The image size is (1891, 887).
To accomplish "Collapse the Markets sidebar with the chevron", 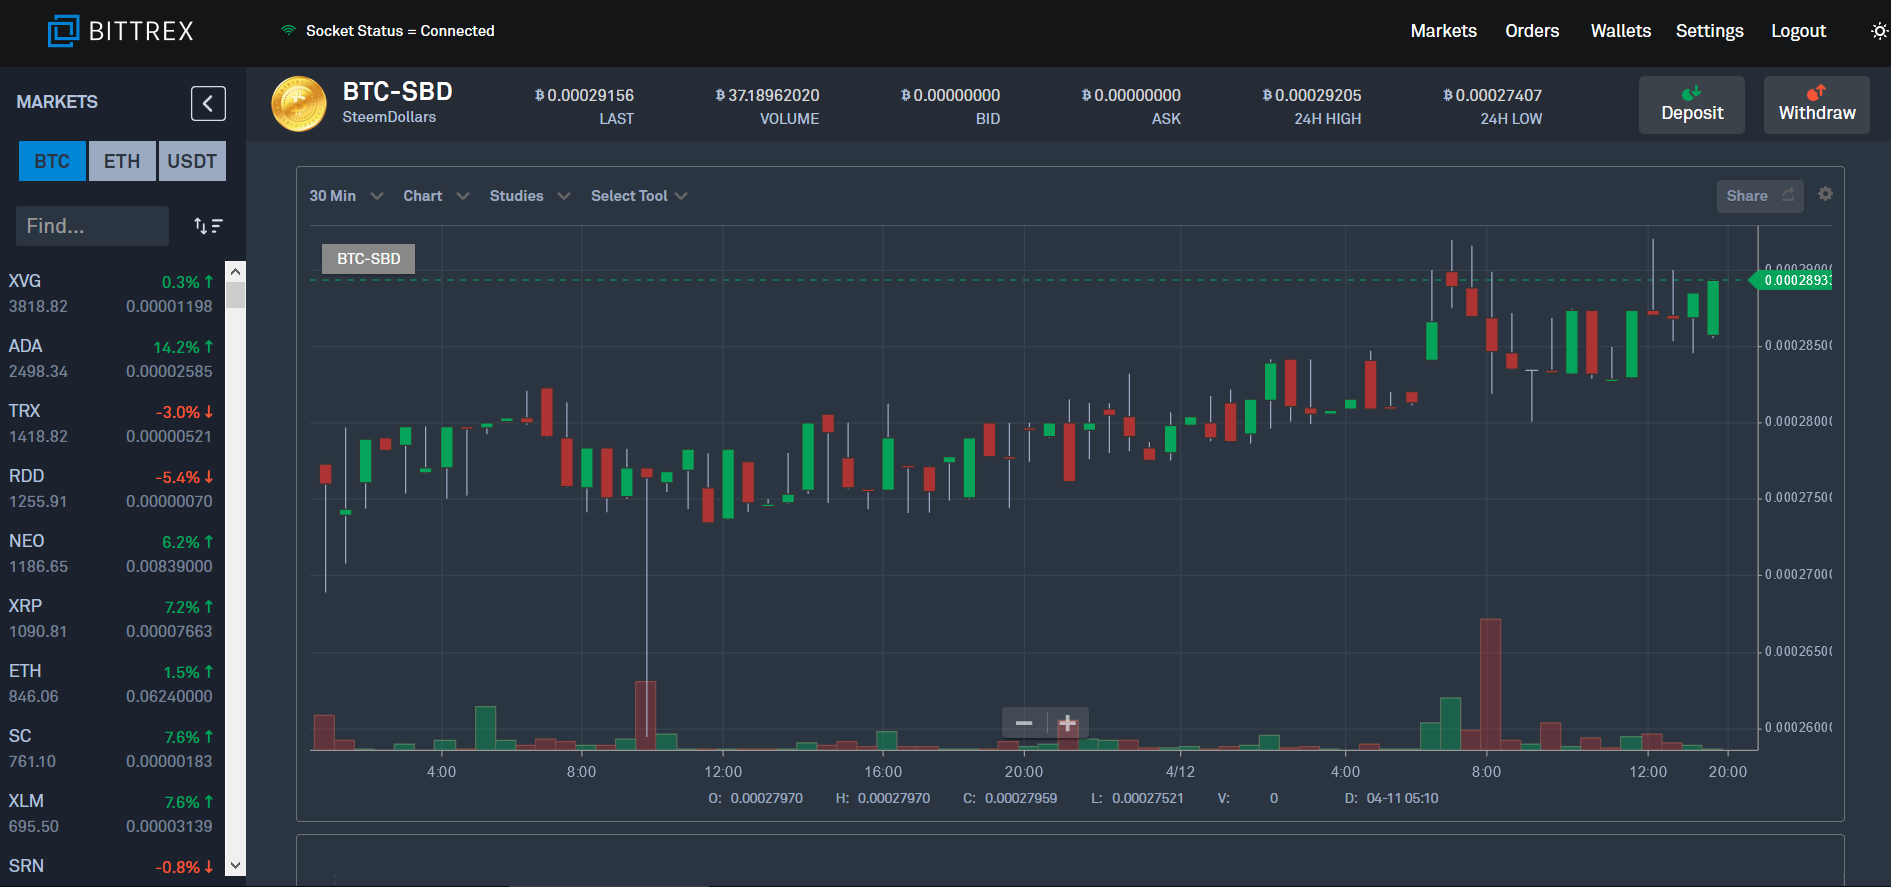I will [208, 103].
